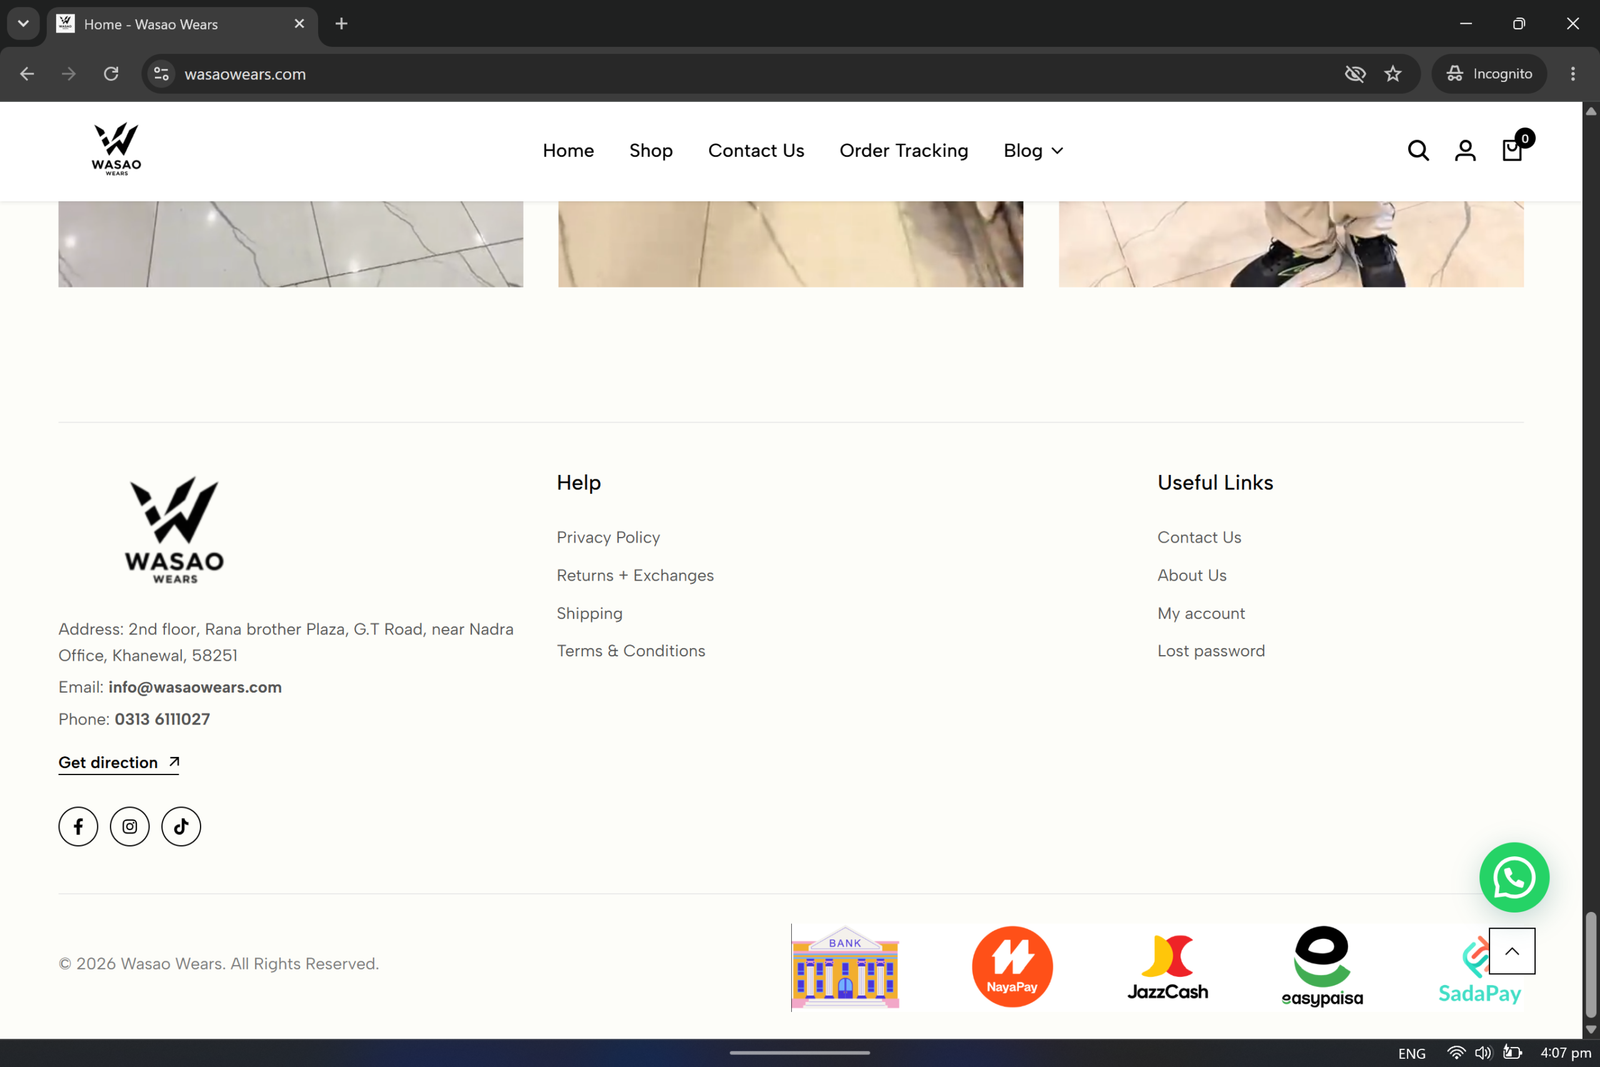The height and width of the screenshot is (1067, 1600).
Task: Click the NayaPay payment logo
Action: point(1012,967)
